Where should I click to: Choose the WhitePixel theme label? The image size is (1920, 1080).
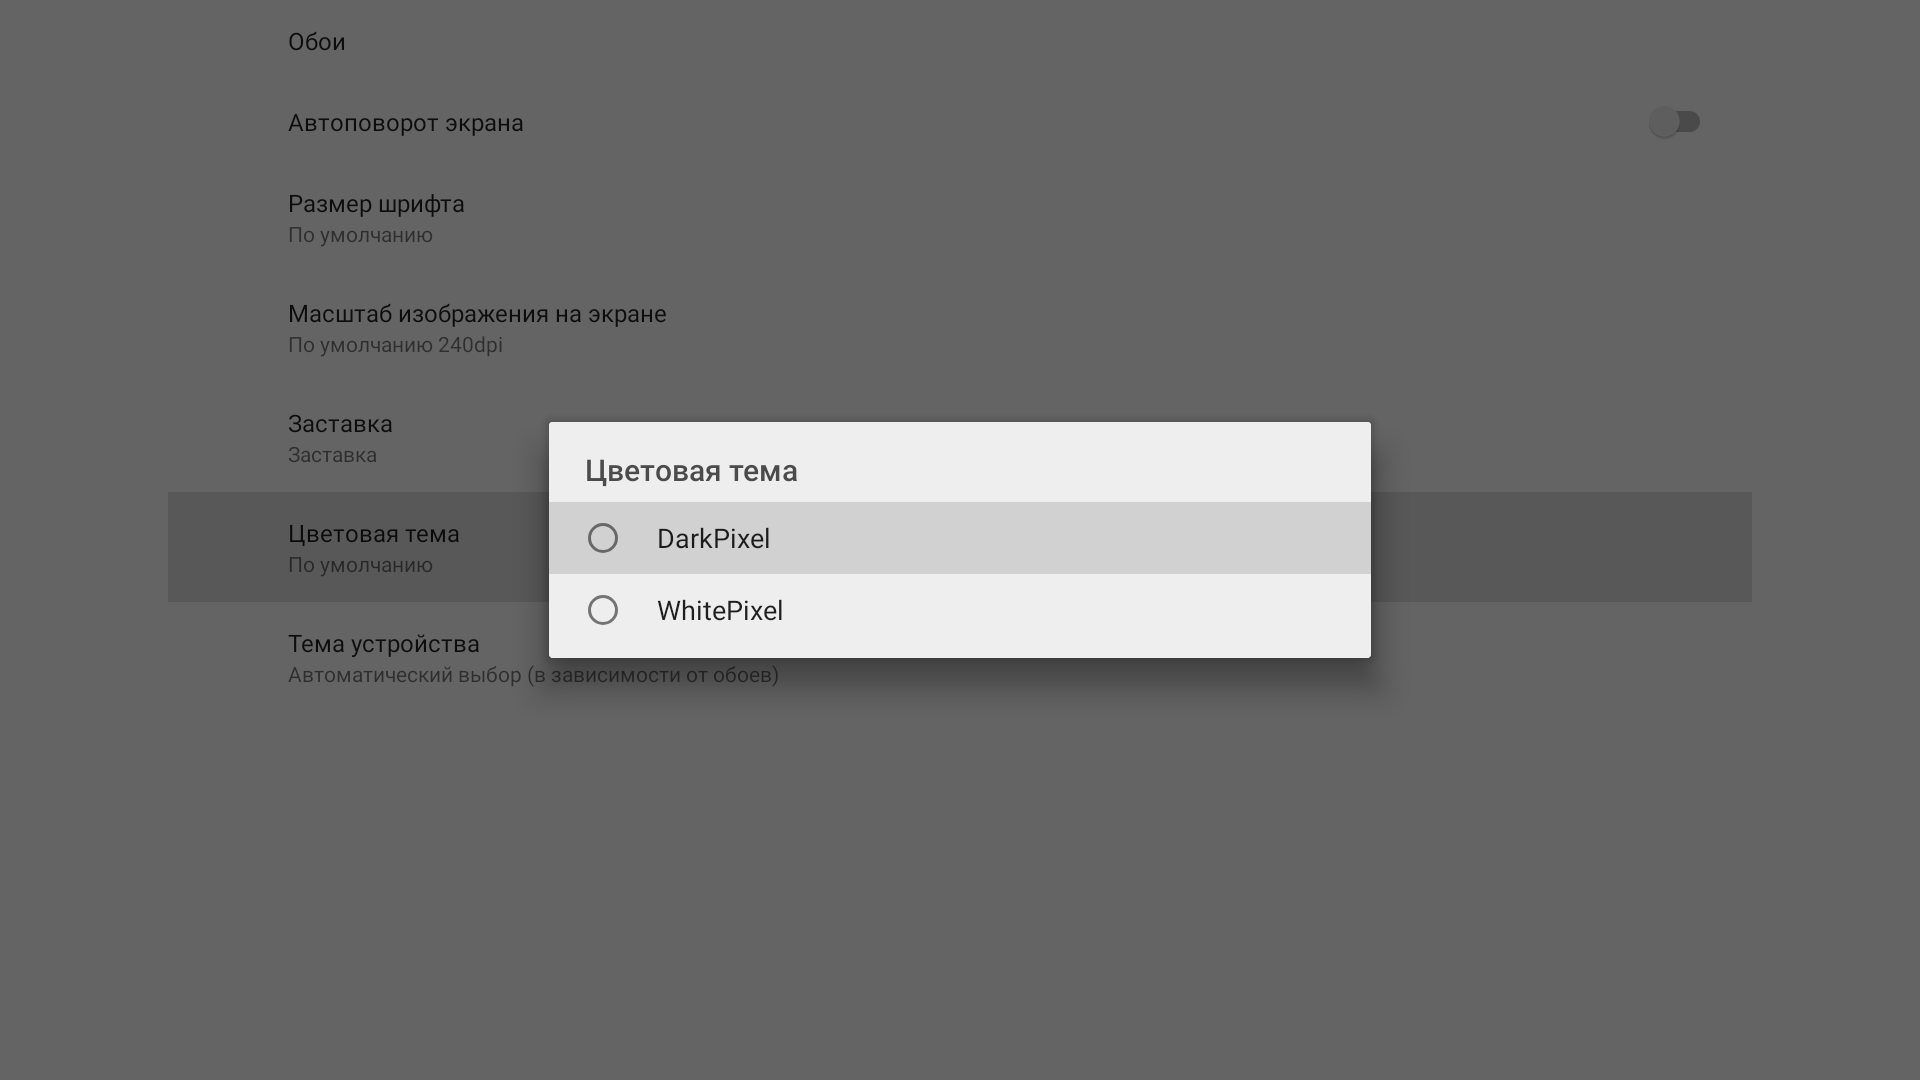point(719,611)
